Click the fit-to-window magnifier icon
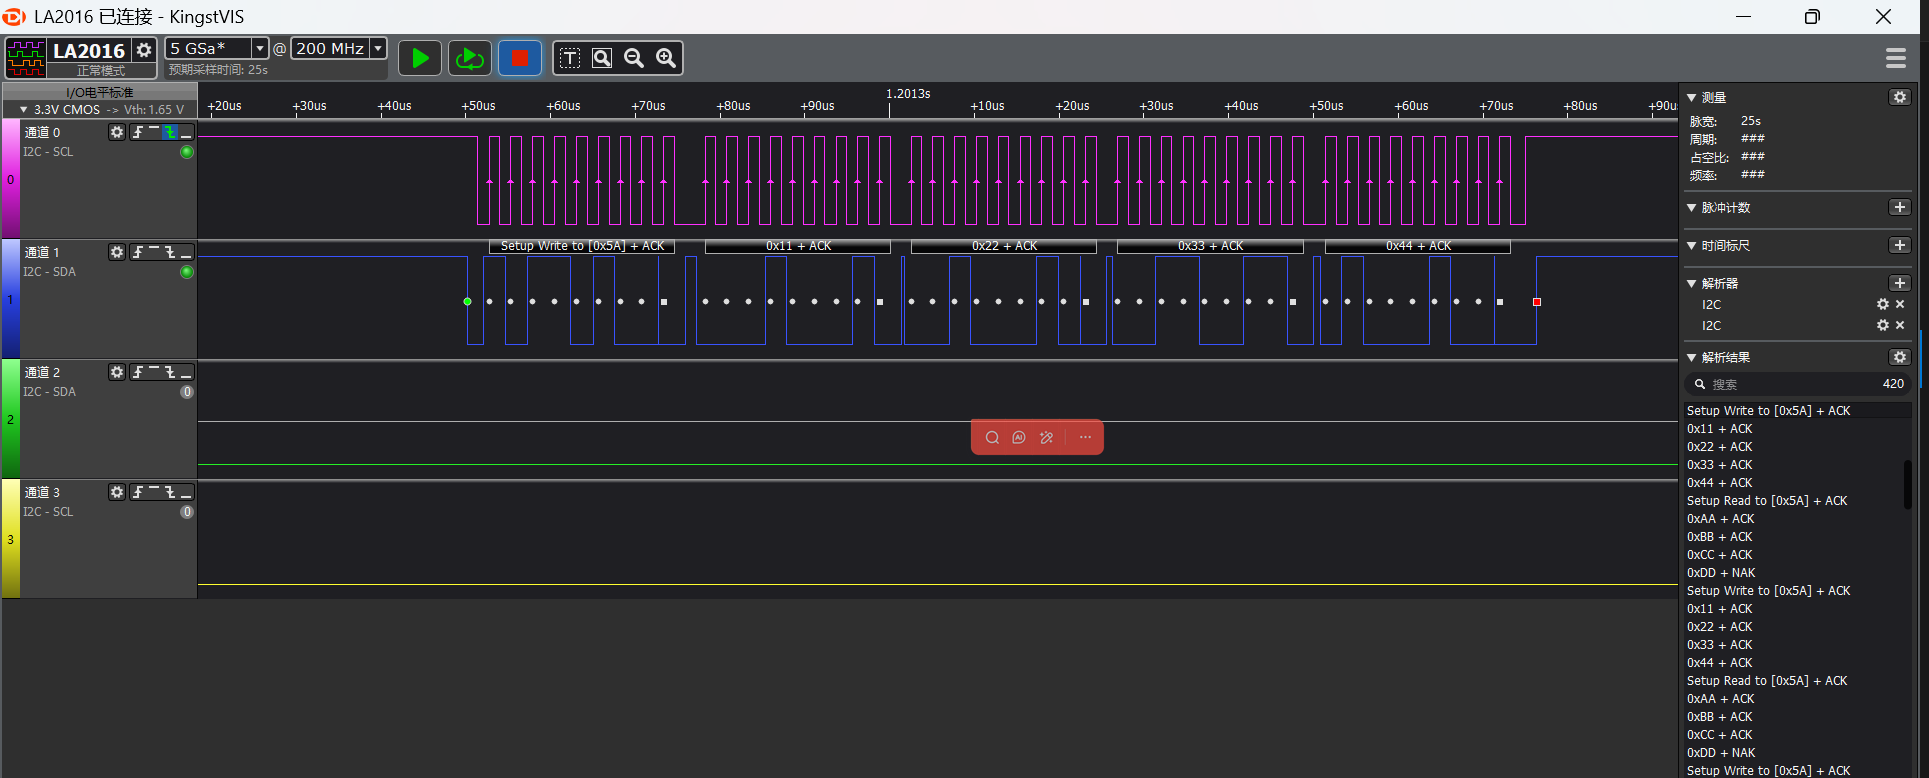 (602, 59)
